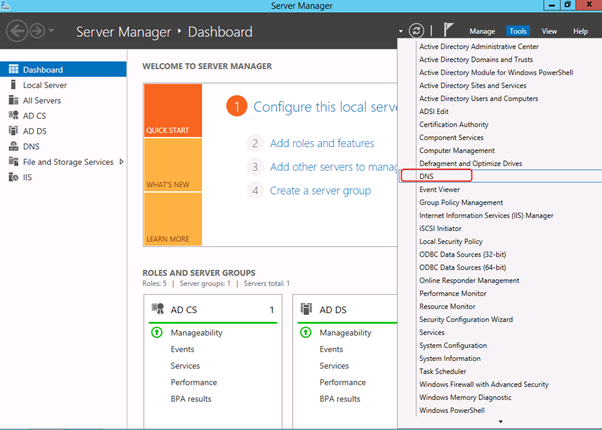The height and width of the screenshot is (430, 602).
Task: Click the Server Manager title bar icon
Action: (x=5, y=5)
